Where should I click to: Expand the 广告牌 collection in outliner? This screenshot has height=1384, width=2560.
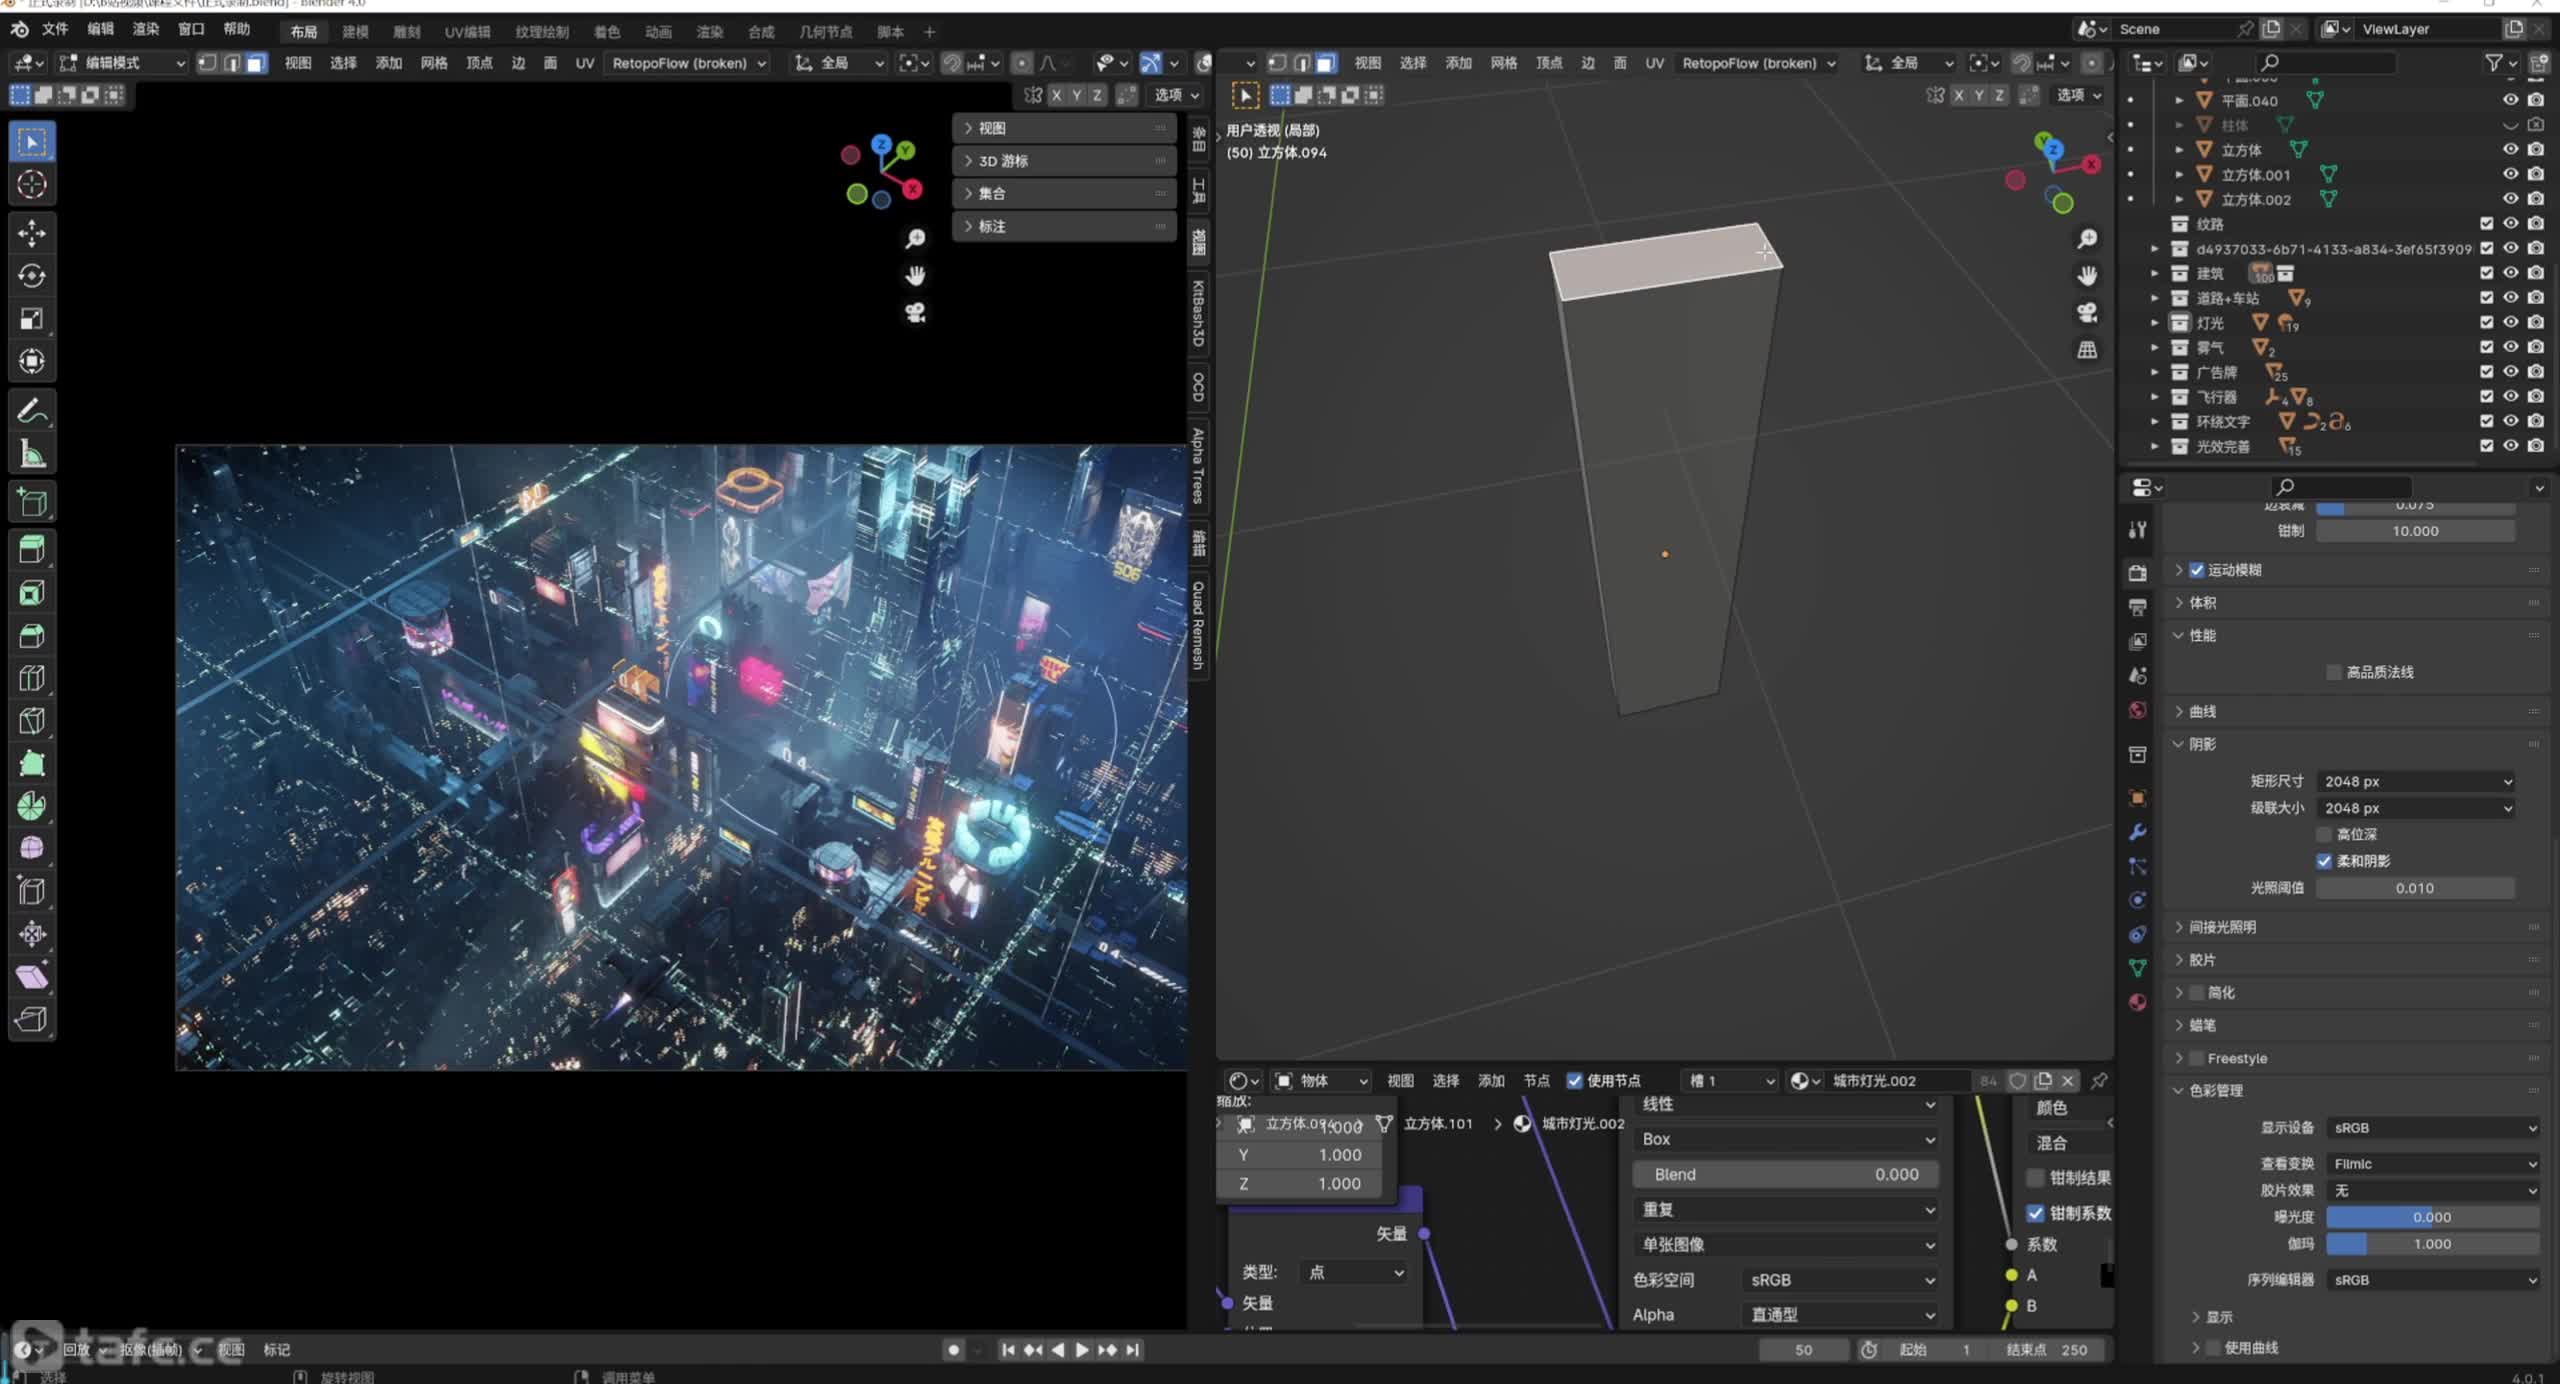[2154, 372]
